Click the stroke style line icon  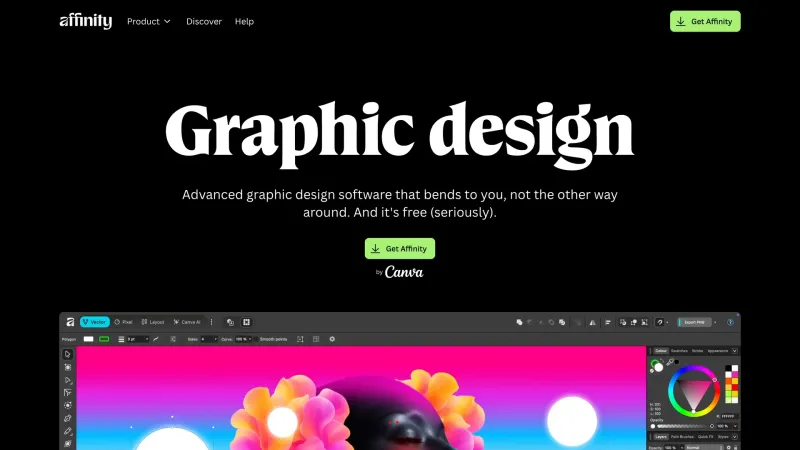pyautogui.click(x=156, y=339)
